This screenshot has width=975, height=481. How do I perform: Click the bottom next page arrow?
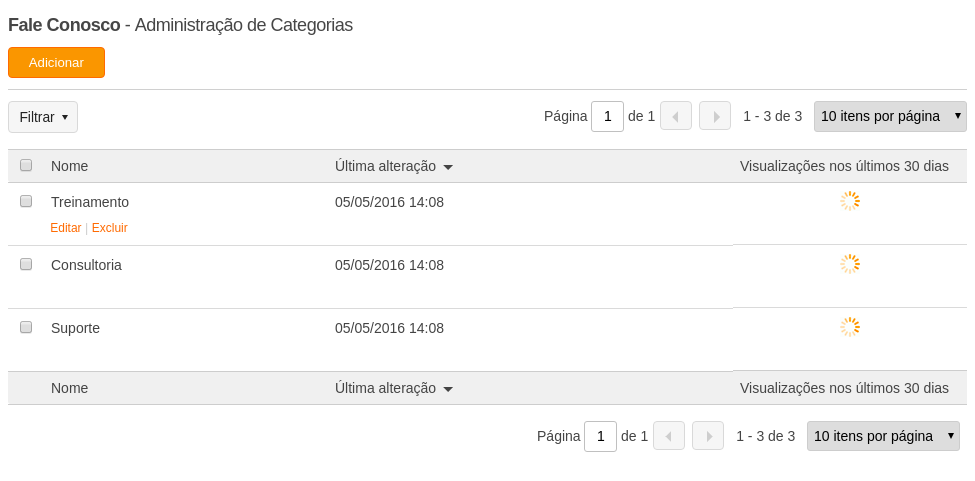pyautogui.click(x=708, y=436)
